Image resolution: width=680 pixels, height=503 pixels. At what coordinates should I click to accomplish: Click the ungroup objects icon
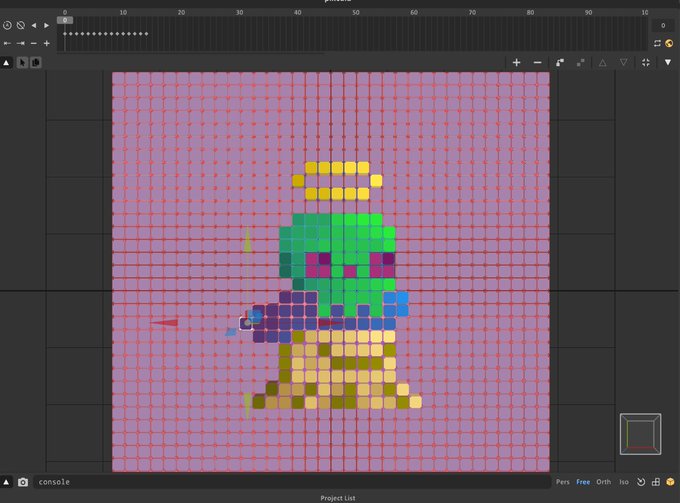(581, 63)
